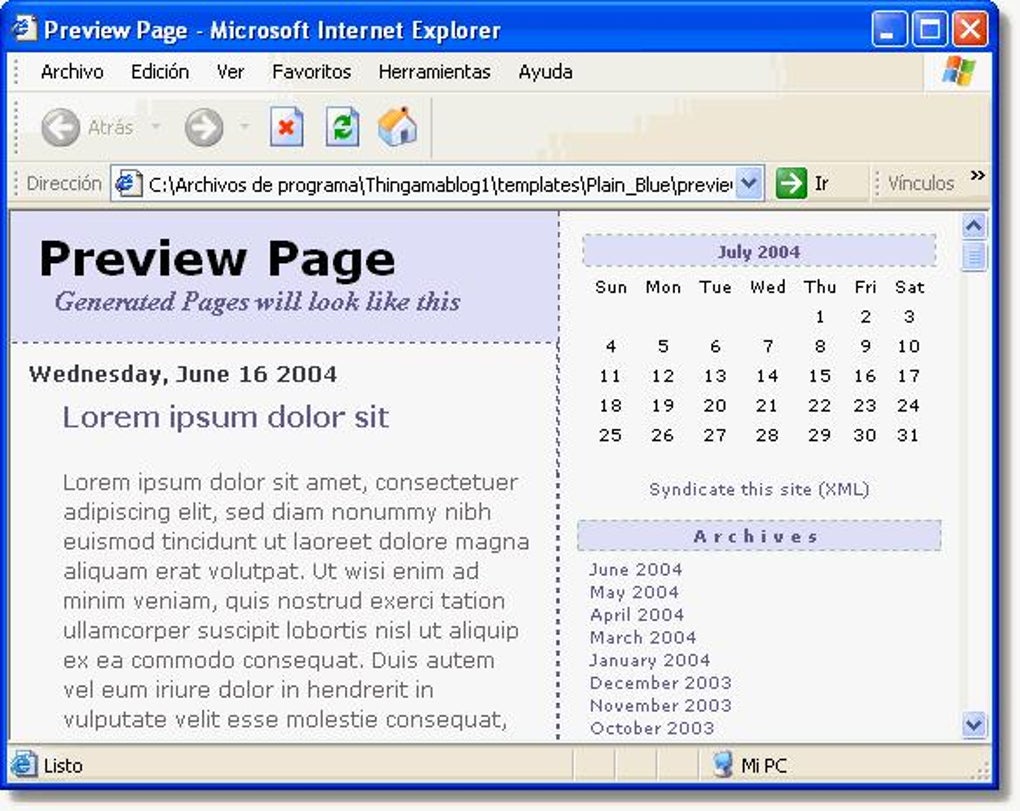Open the Ayuda menu
Viewport: 1020px width, 811px height.
click(x=545, y=72)
